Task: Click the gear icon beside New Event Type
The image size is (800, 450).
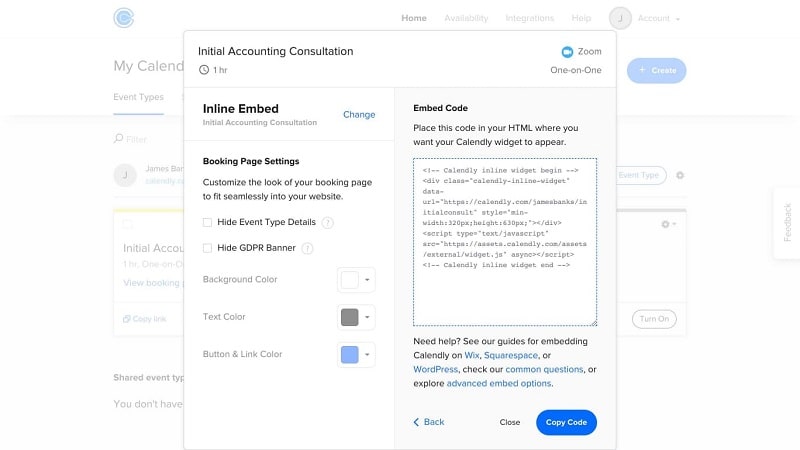Action: tap(680, 175)
